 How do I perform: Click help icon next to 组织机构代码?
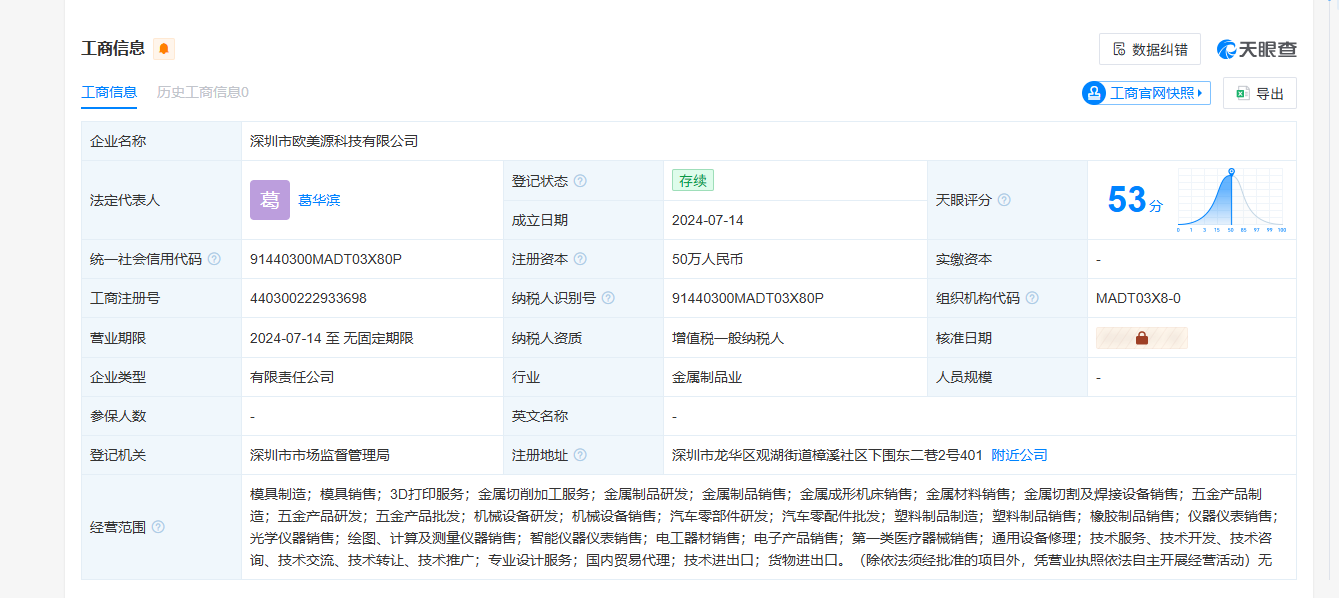pos(1032,298)
